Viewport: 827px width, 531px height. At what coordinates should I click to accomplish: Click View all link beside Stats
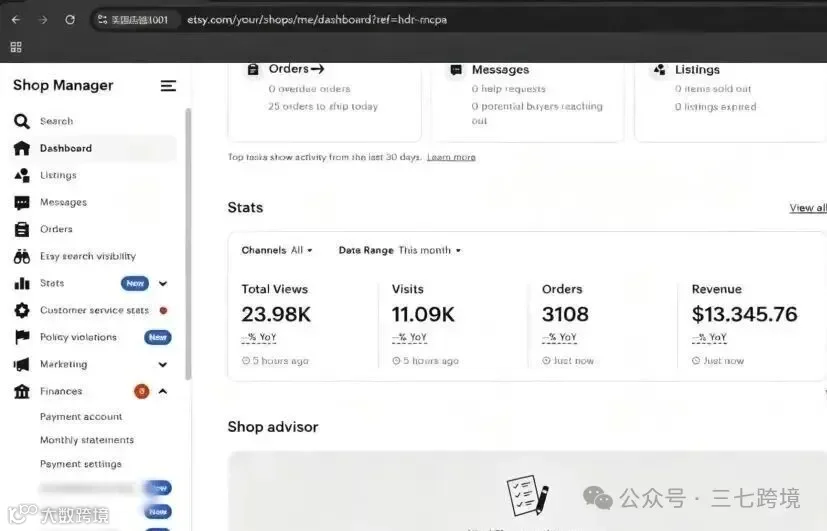(807, 208)
